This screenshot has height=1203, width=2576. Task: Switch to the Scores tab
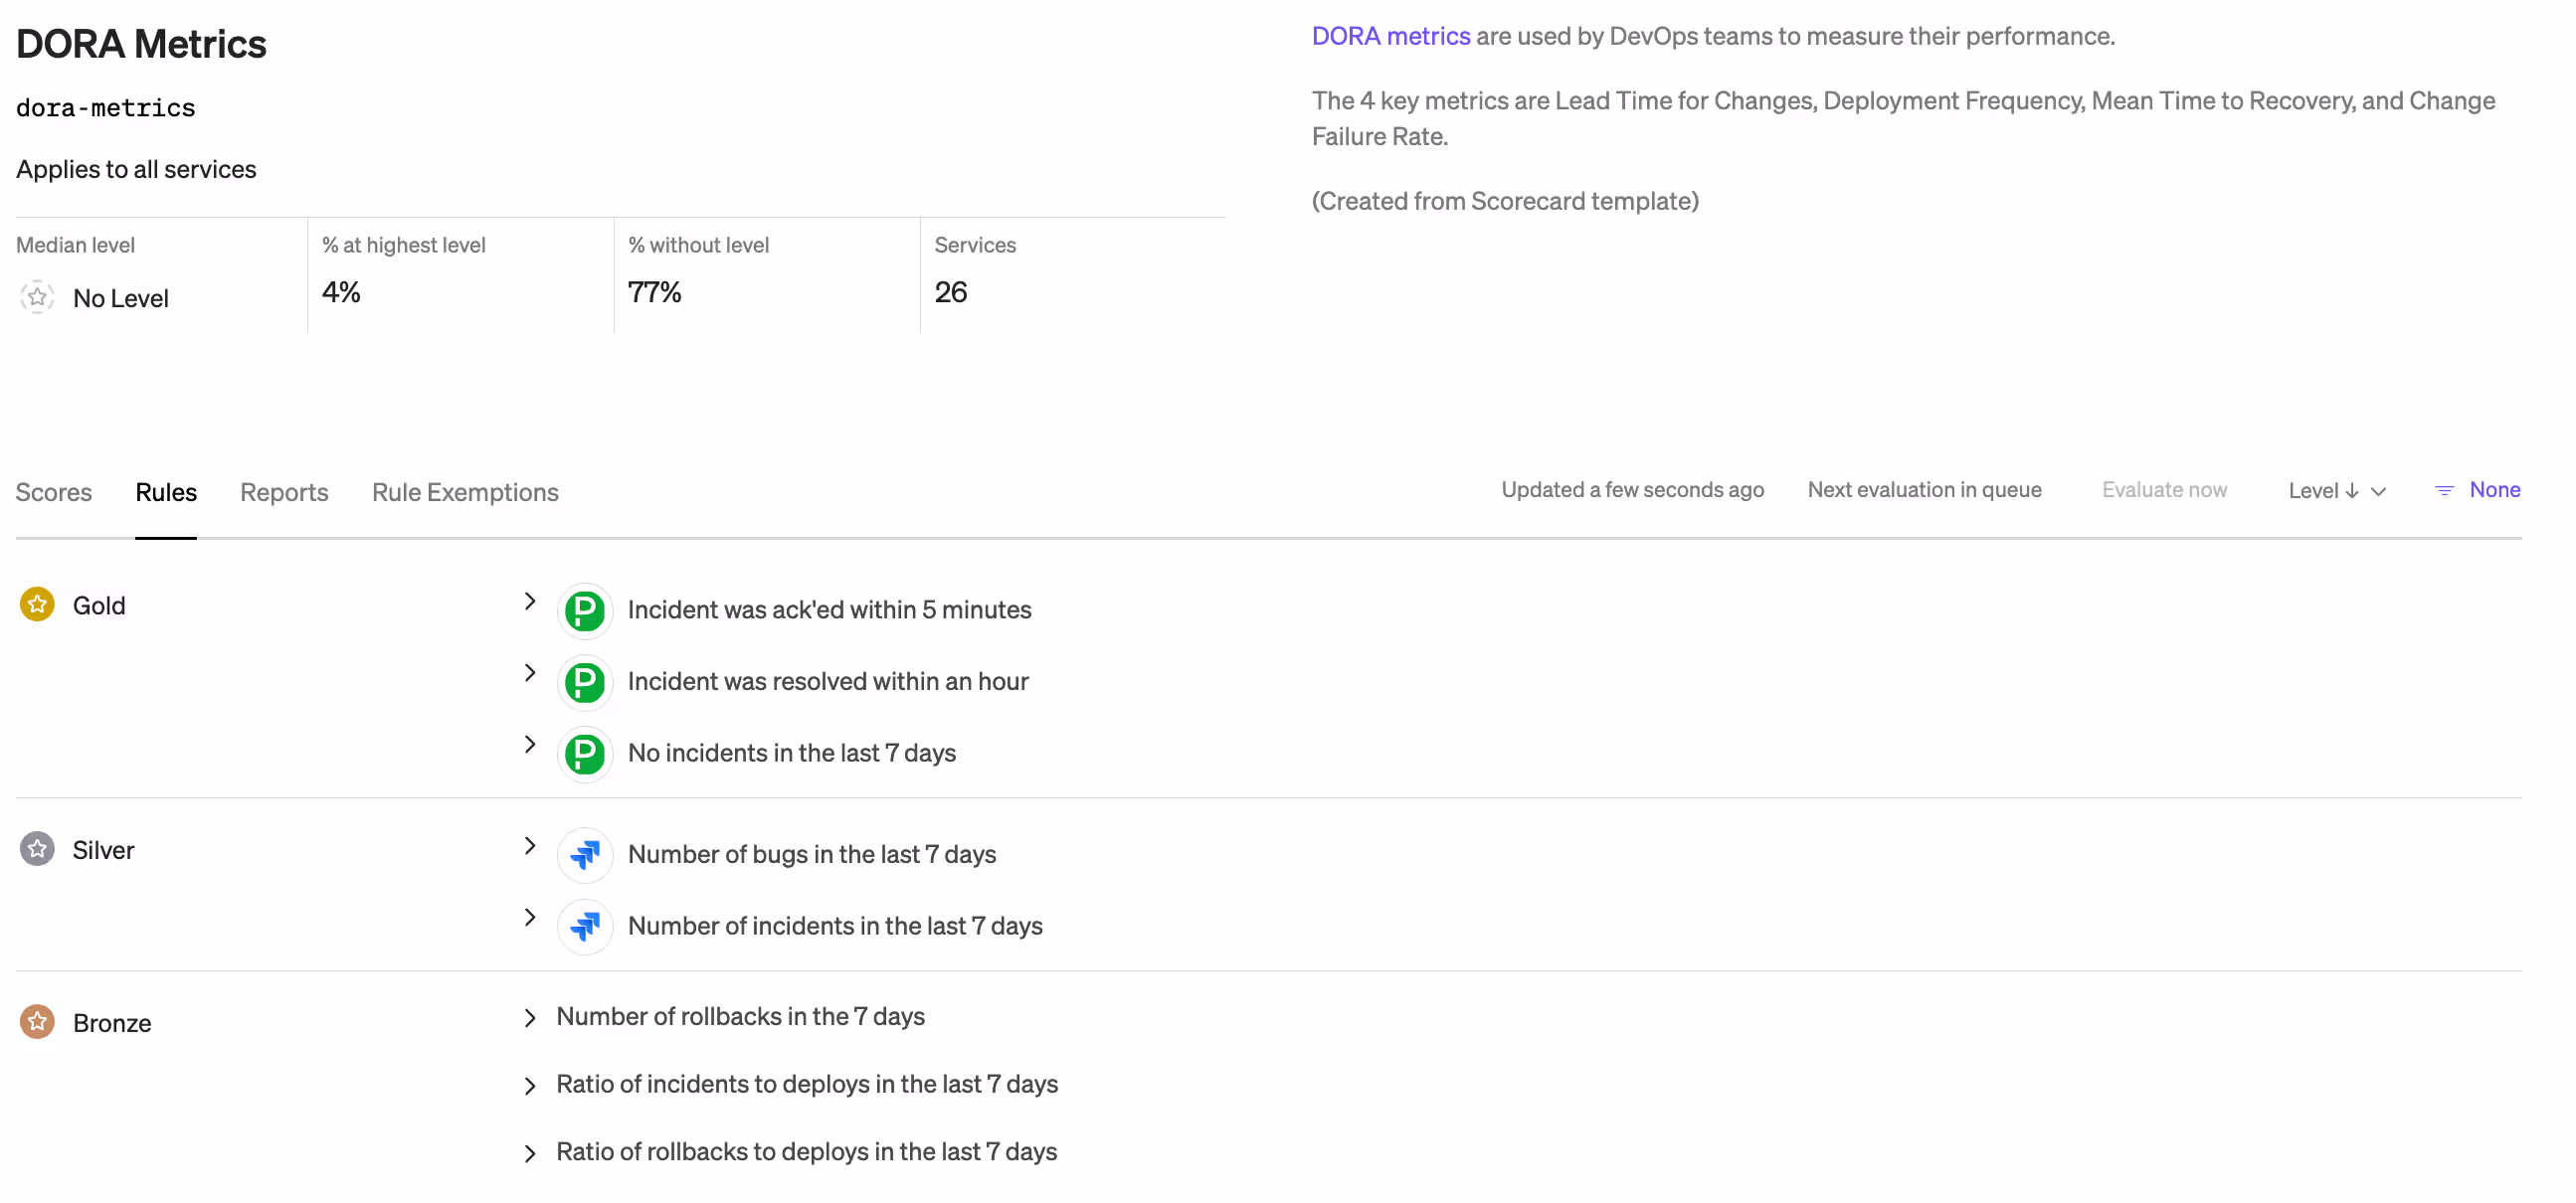pyautogui.click(x=54, y=493)
